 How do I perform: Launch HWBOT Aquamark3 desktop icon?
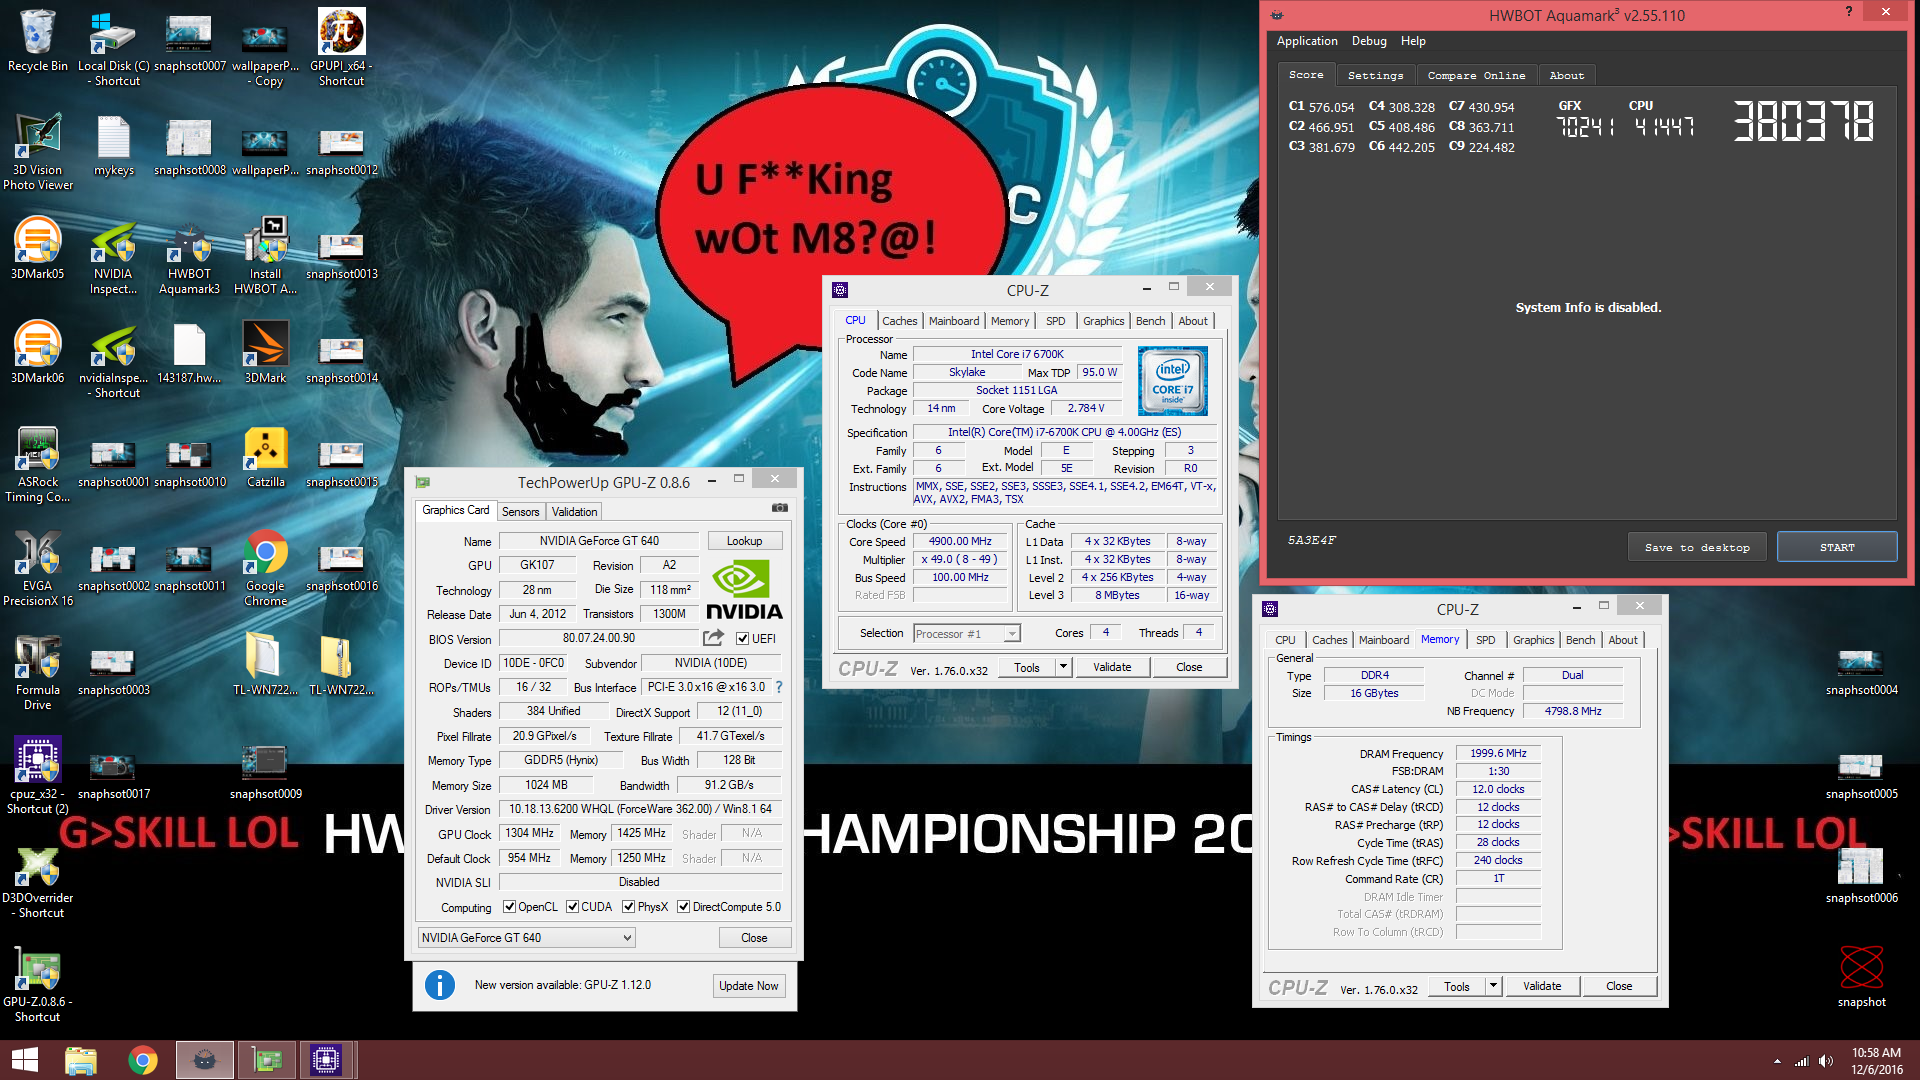click(189, 256)
